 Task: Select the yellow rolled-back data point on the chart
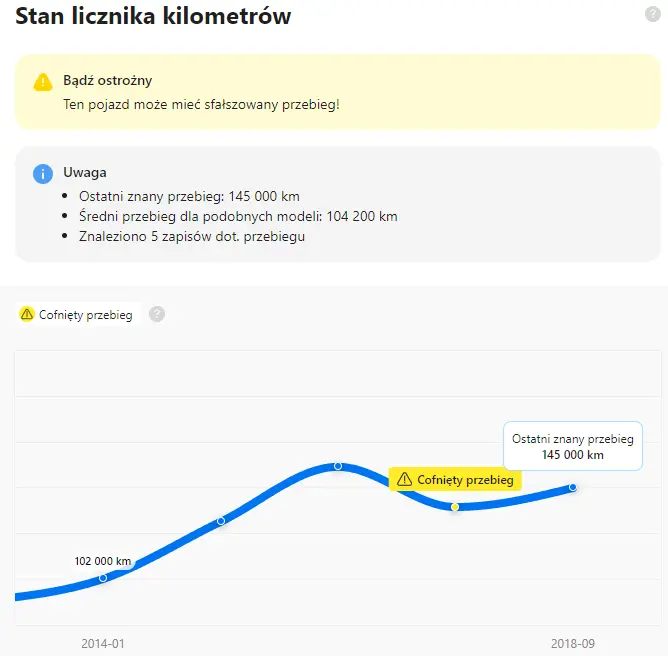pos(455,507)
